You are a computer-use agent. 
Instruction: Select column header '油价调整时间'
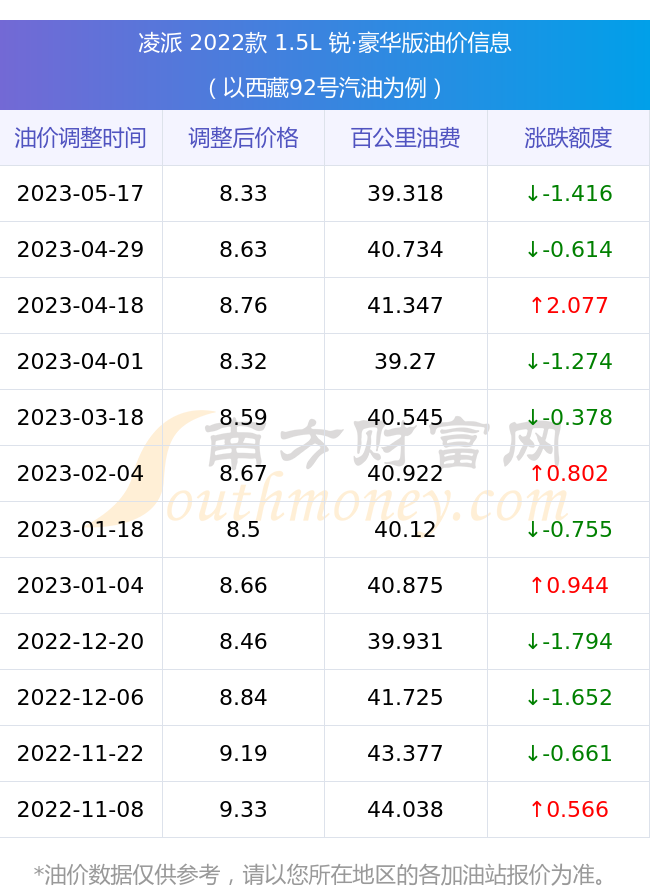pyautogui.click(x=81, y=138)
